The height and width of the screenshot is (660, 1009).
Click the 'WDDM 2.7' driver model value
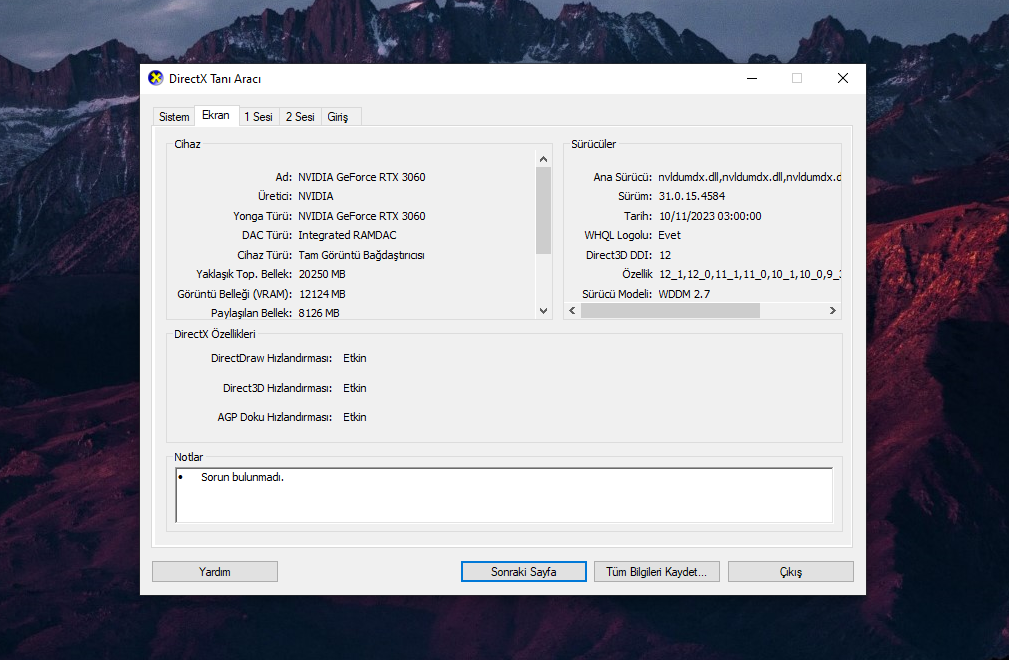coord(684,294)
